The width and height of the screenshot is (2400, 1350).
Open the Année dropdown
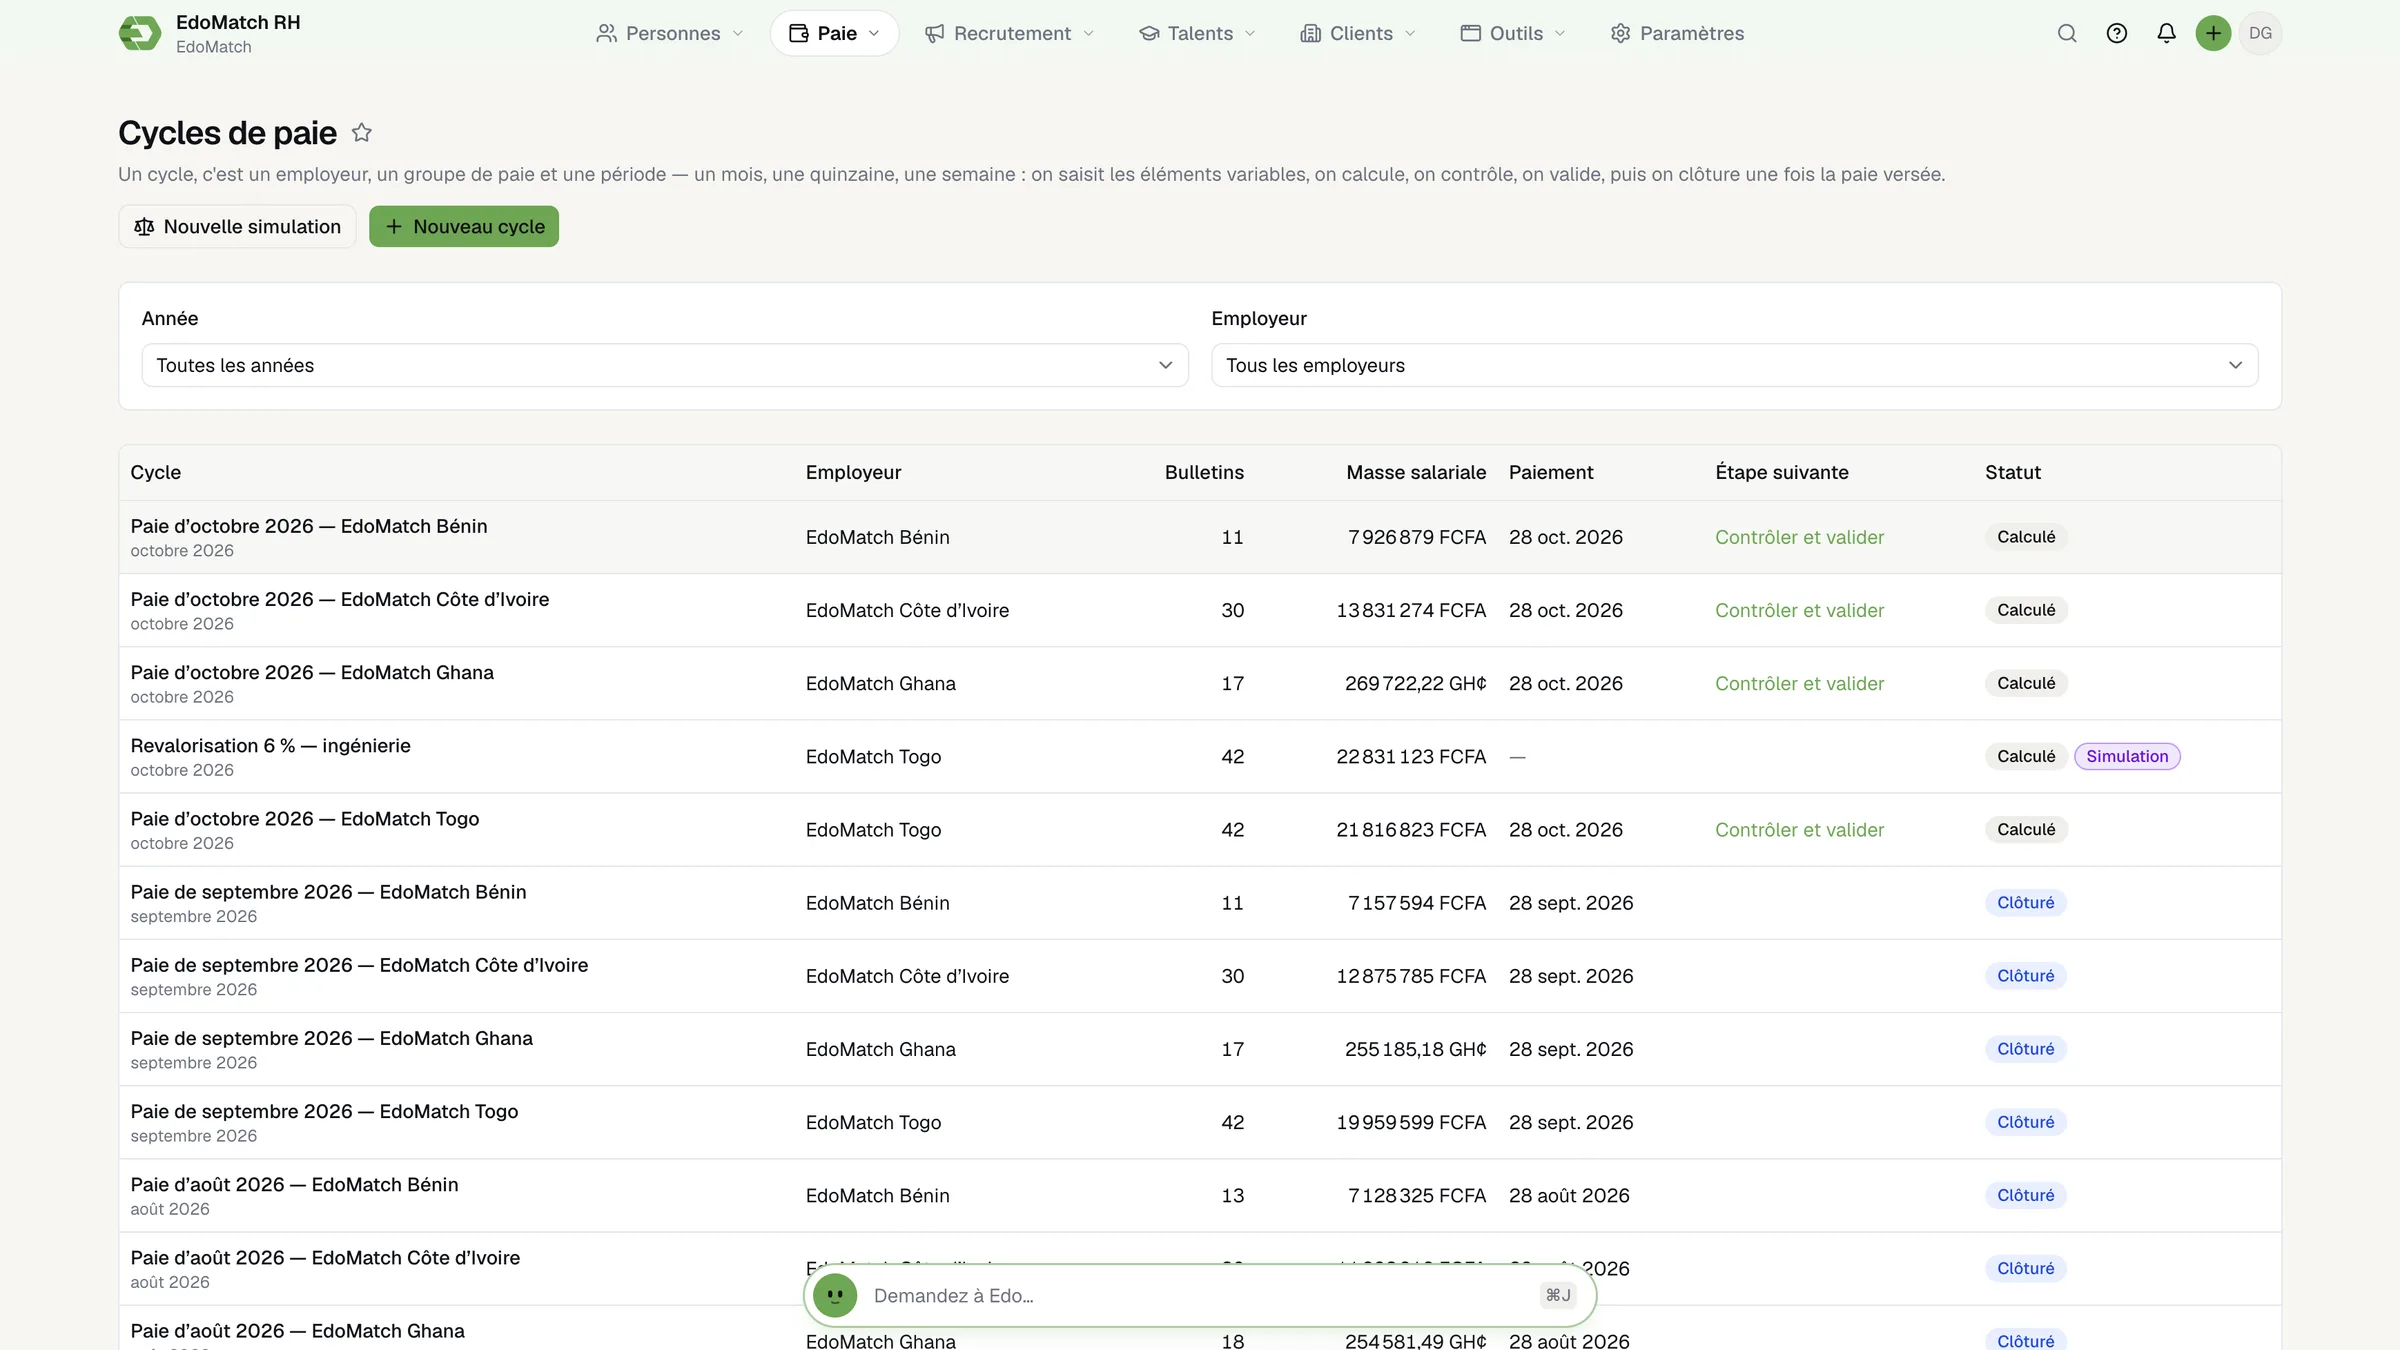pos(665,365)
